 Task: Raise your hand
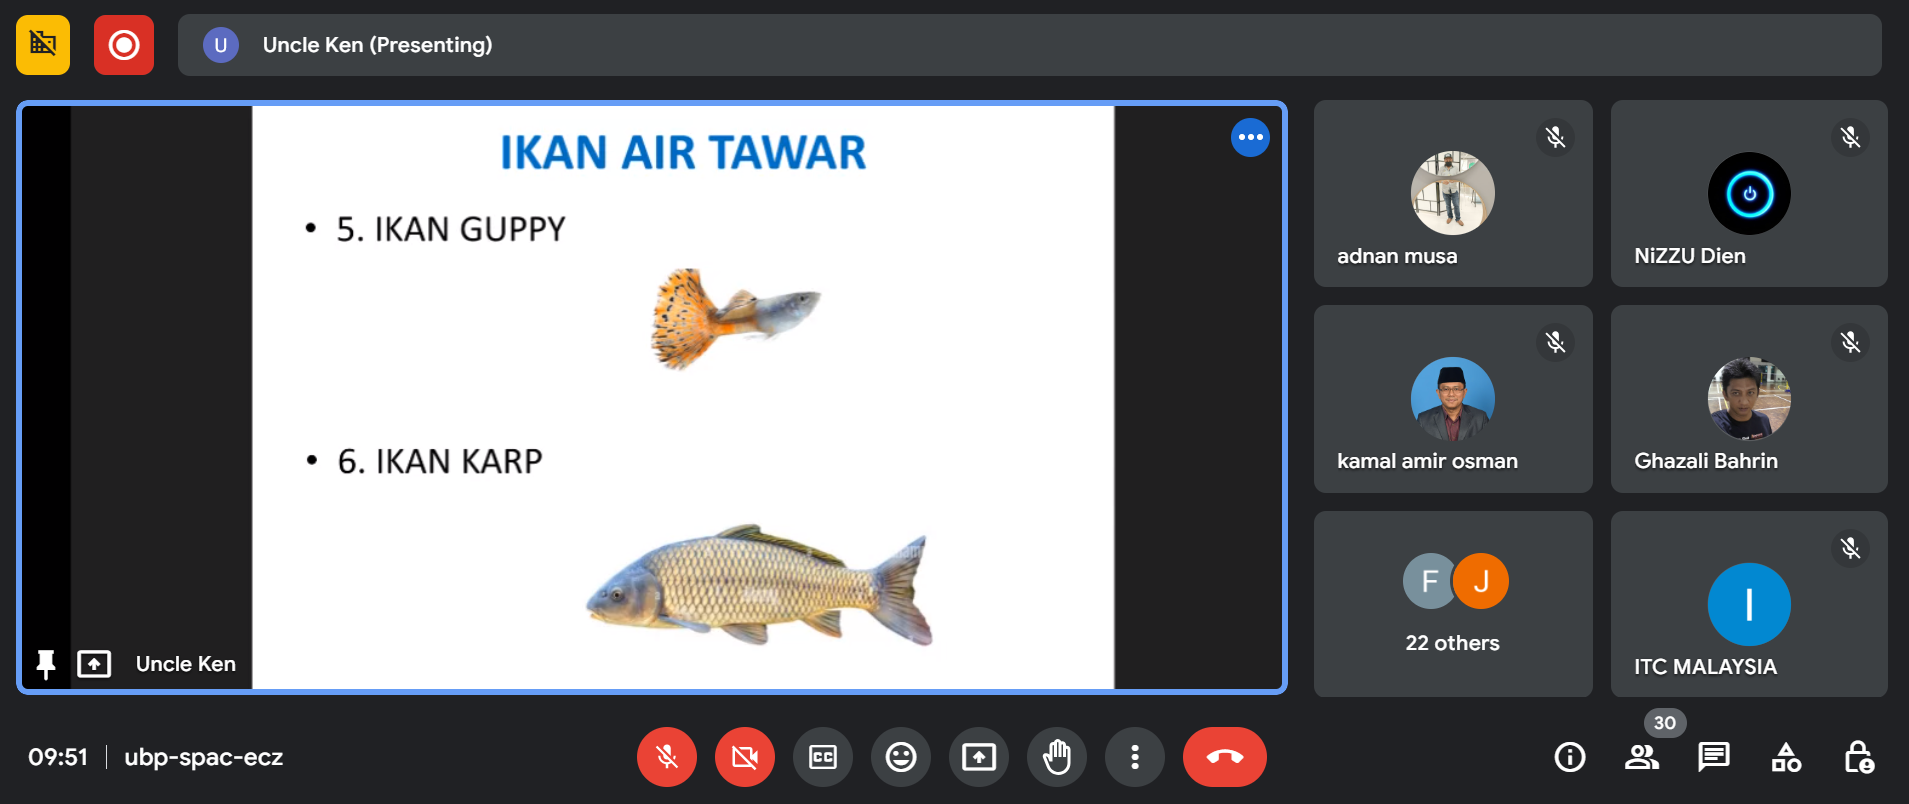click(1057, 757)
